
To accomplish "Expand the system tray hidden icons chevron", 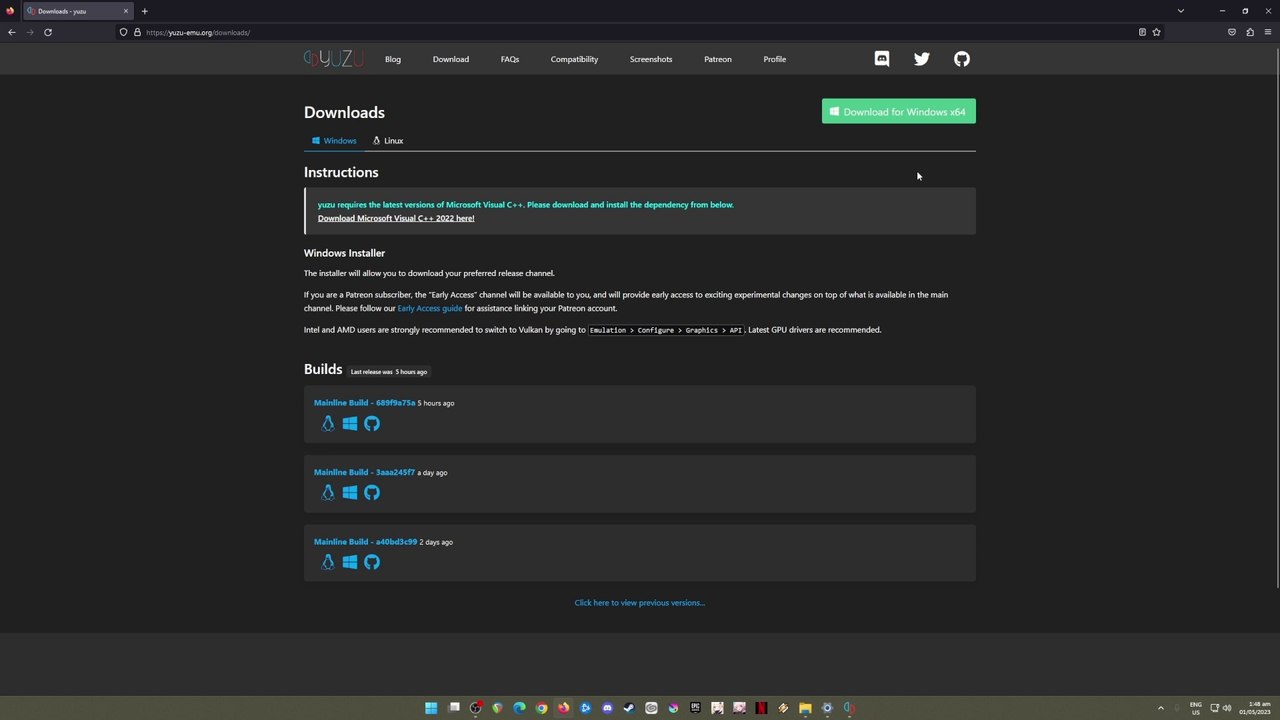I will pyautogui.click(x=1161, y=708).
